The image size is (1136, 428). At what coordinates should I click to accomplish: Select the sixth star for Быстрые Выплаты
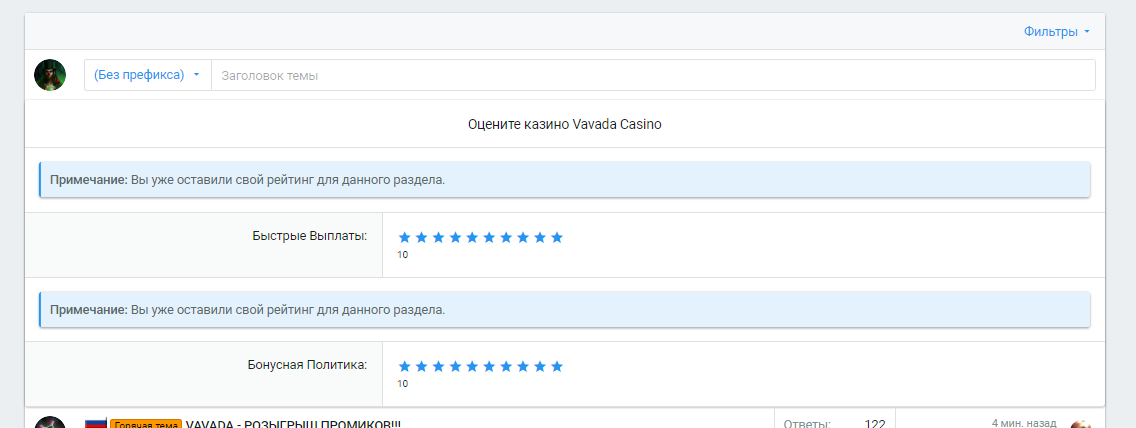click(489, 238)
